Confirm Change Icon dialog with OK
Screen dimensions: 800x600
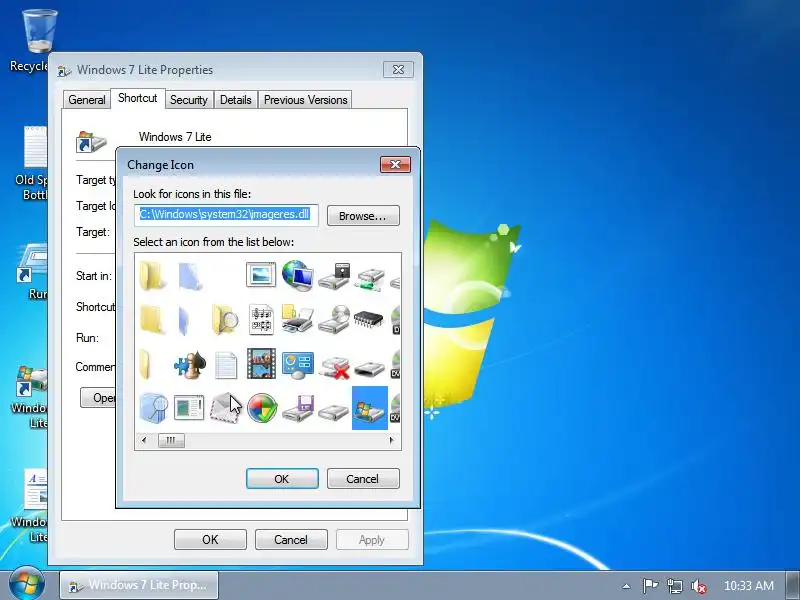(282, 479)
